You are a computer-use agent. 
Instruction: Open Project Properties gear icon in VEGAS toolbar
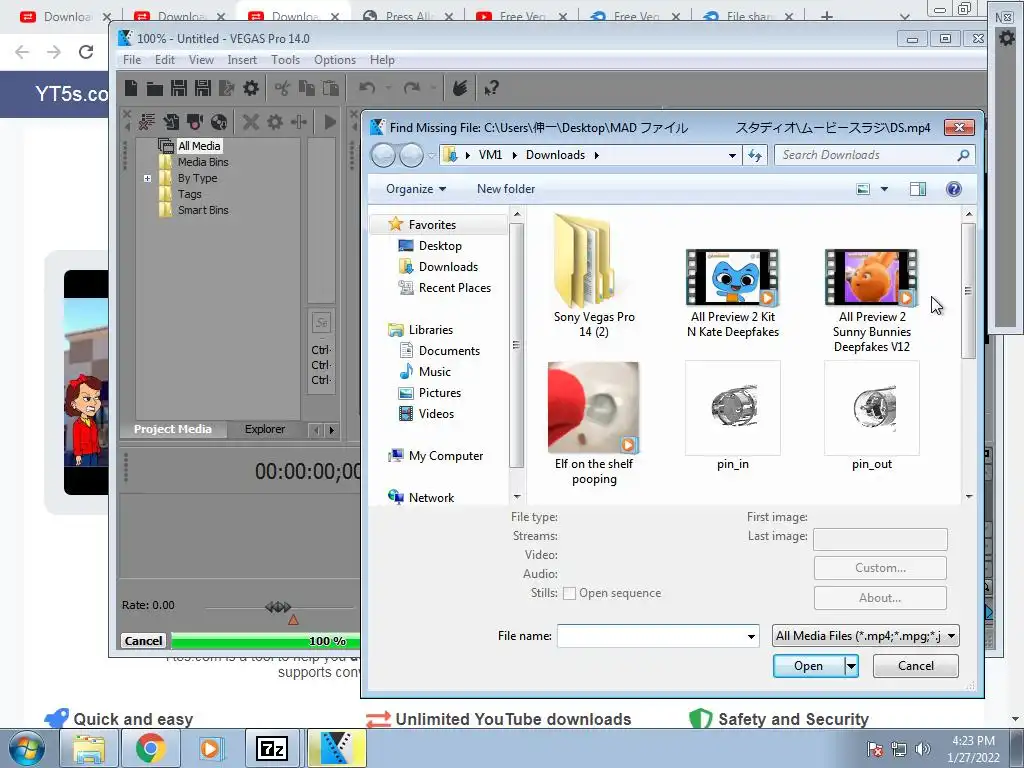251,88
